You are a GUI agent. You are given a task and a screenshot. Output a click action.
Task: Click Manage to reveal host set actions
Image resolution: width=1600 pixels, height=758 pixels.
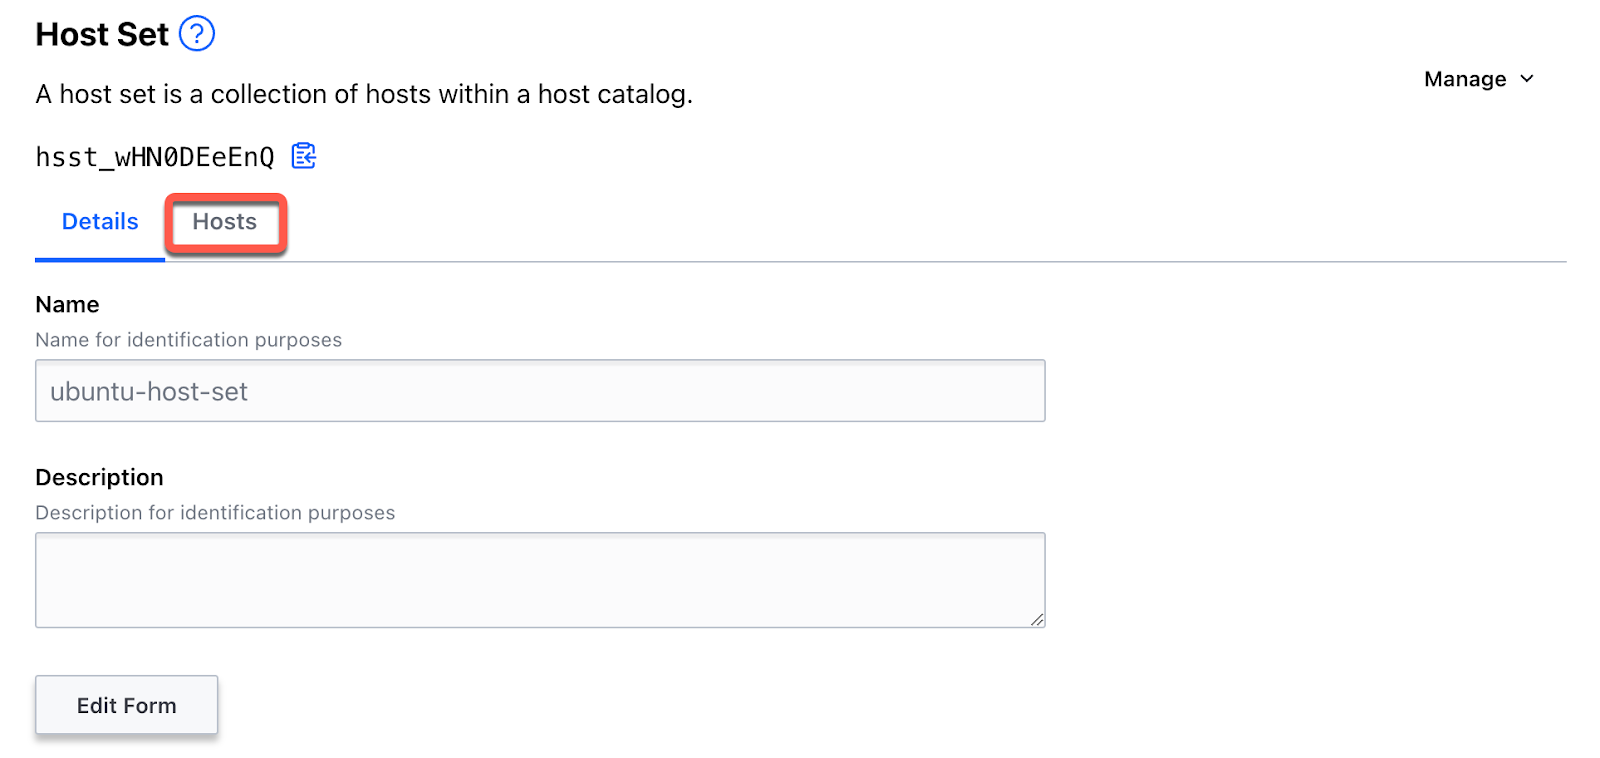click(1466, 78)
